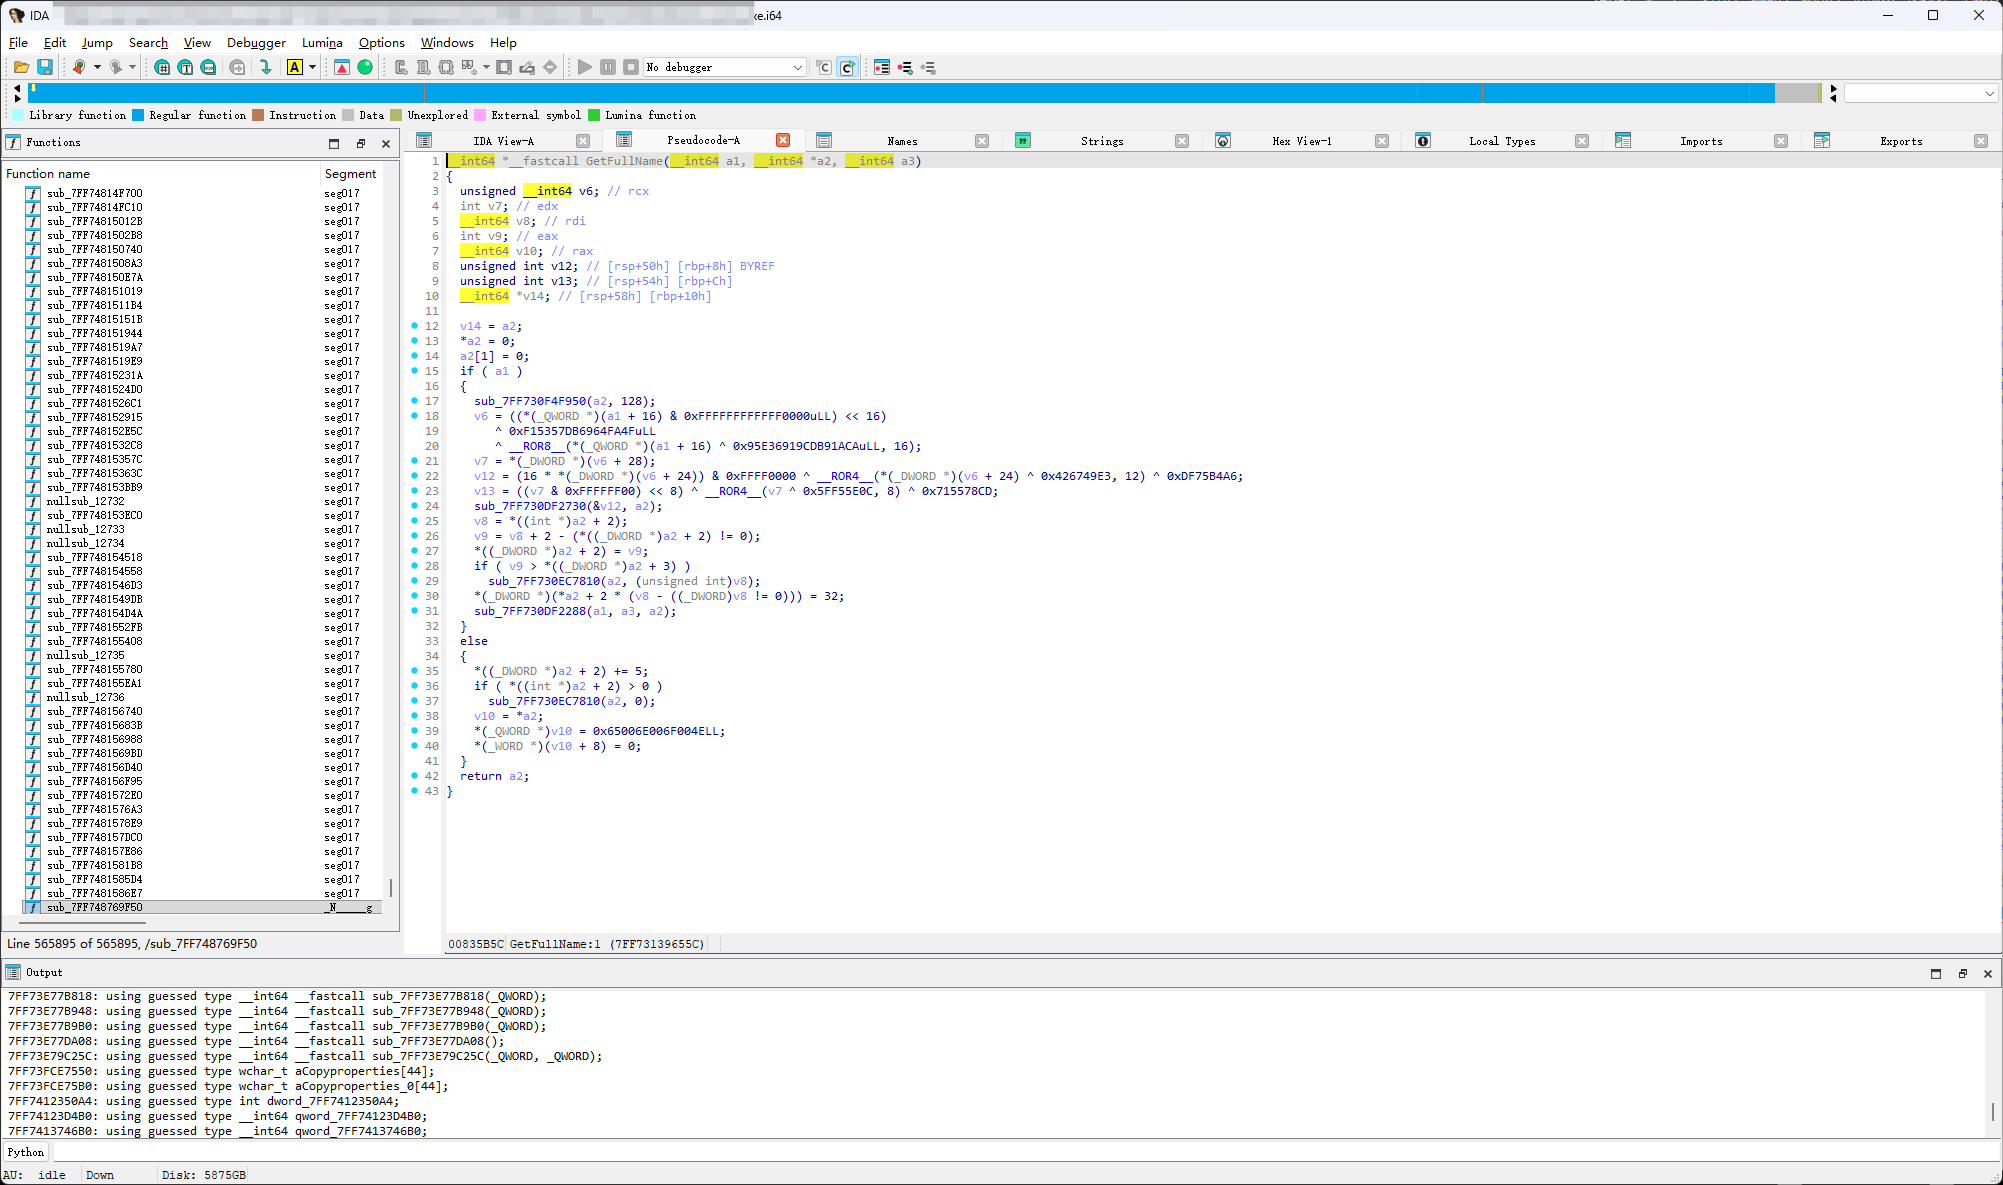Click the green circle toolbar icon
This screenshot has height=1185, width=2003.
(365, 67)
